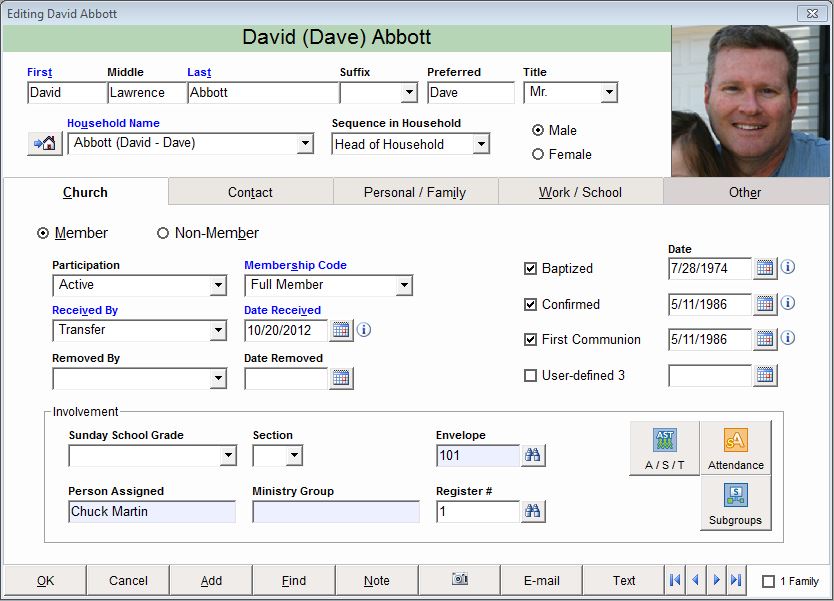The height and width of the screenshot is (601, 834).
Task: Expand Sequence in Household dropdown
Action: tap(481, 144)
